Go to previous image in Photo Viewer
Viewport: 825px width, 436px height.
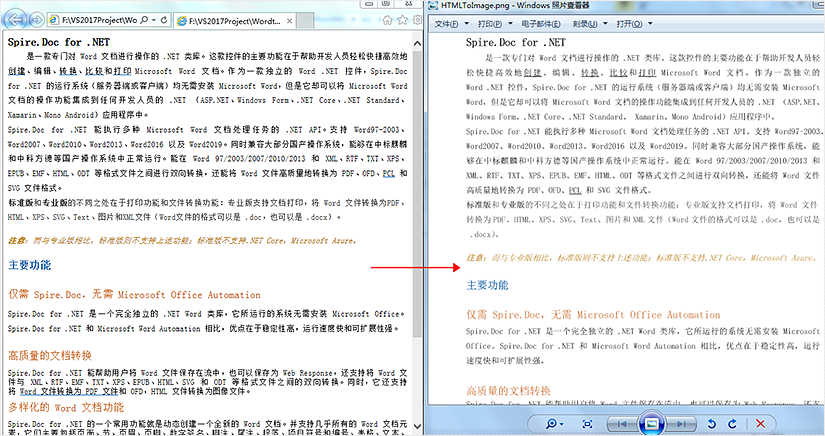(622, 423)
